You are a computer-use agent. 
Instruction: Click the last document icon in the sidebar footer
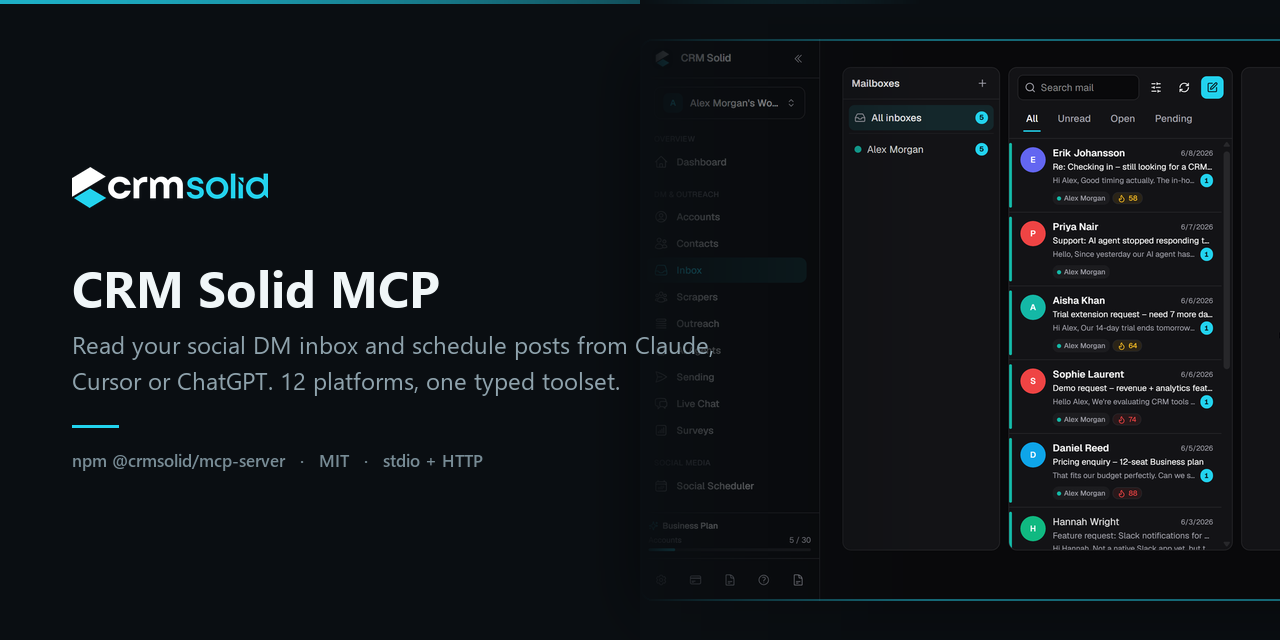[798, 580]
